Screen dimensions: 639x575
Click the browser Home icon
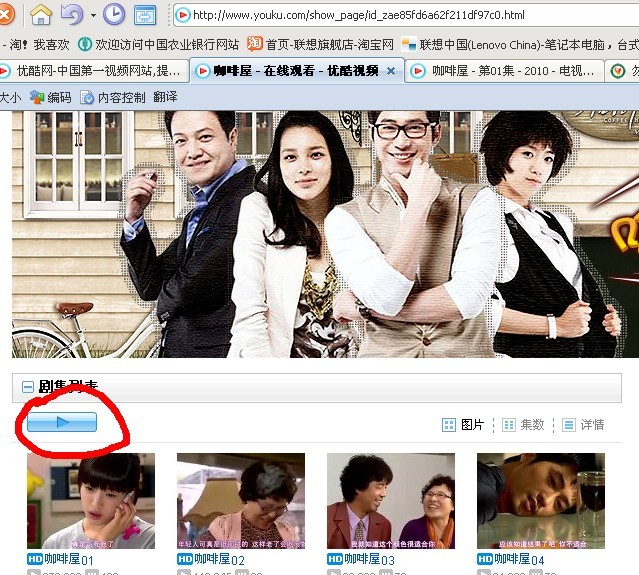[41, 15]
